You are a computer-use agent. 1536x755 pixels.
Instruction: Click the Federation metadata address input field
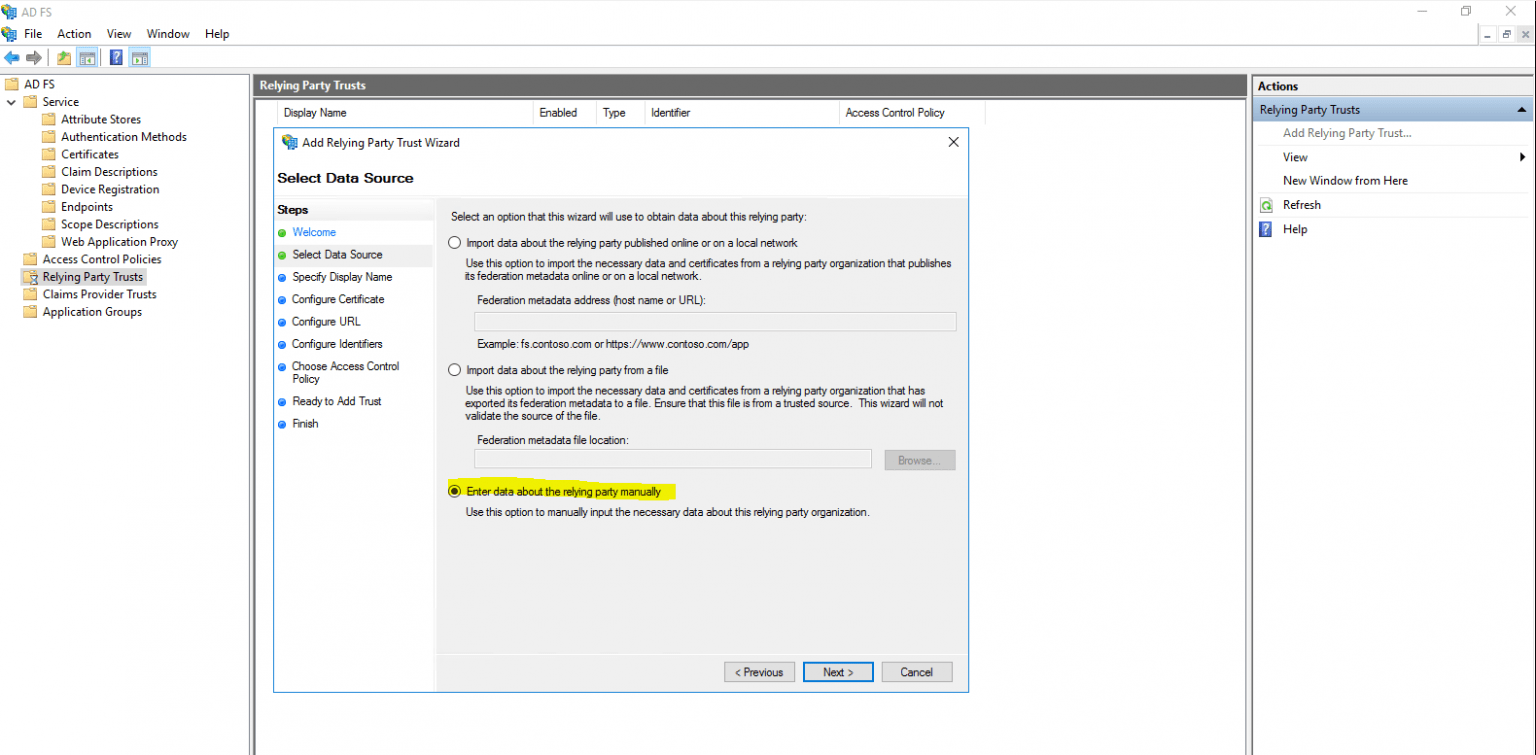pyautogui.click(x=714, y=321)
